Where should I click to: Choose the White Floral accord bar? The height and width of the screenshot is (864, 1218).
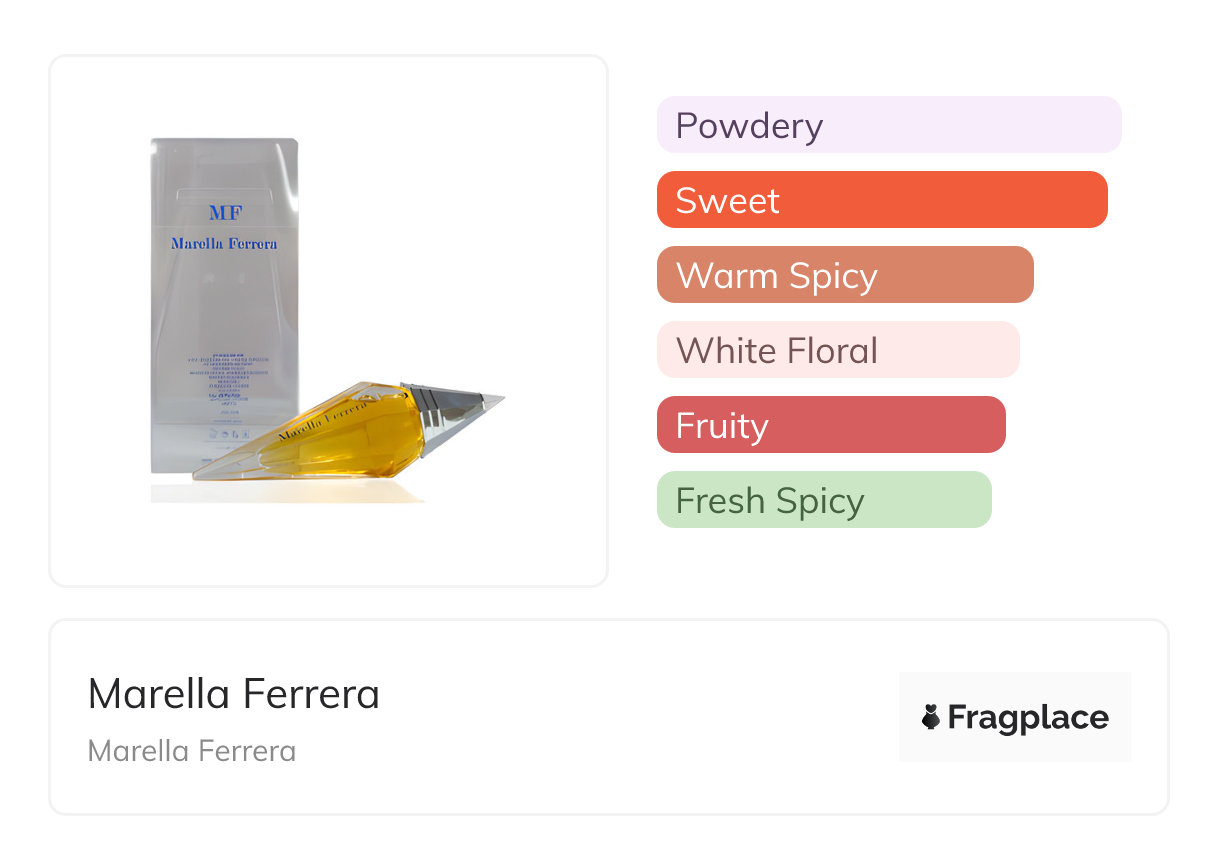[837, 350]
